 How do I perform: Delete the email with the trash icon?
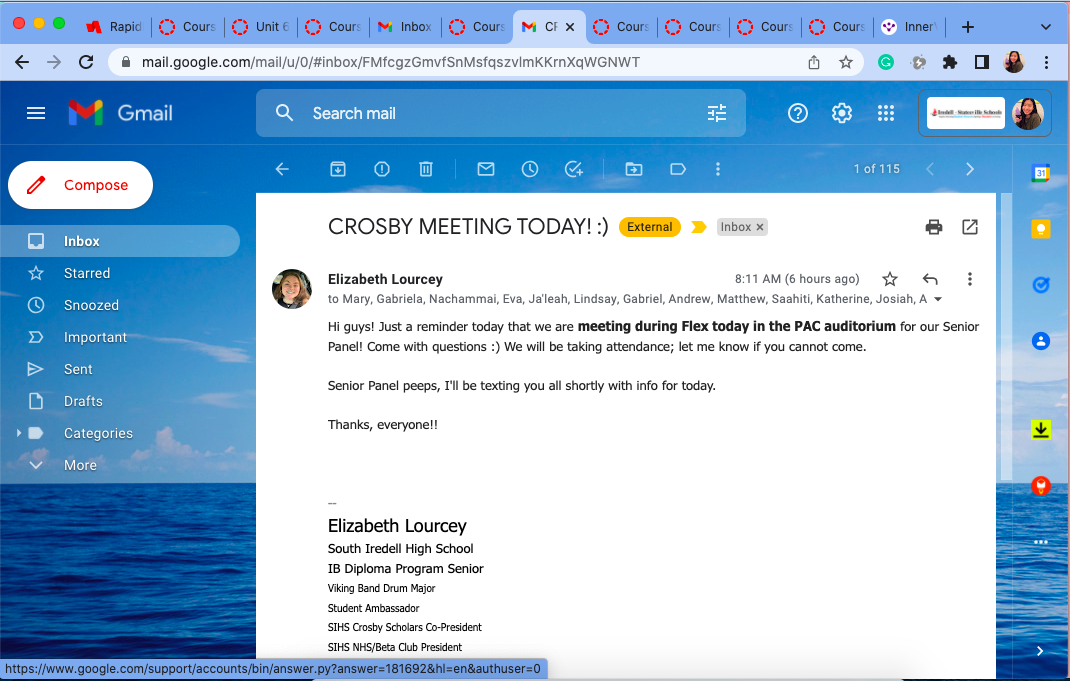(426, 169)
